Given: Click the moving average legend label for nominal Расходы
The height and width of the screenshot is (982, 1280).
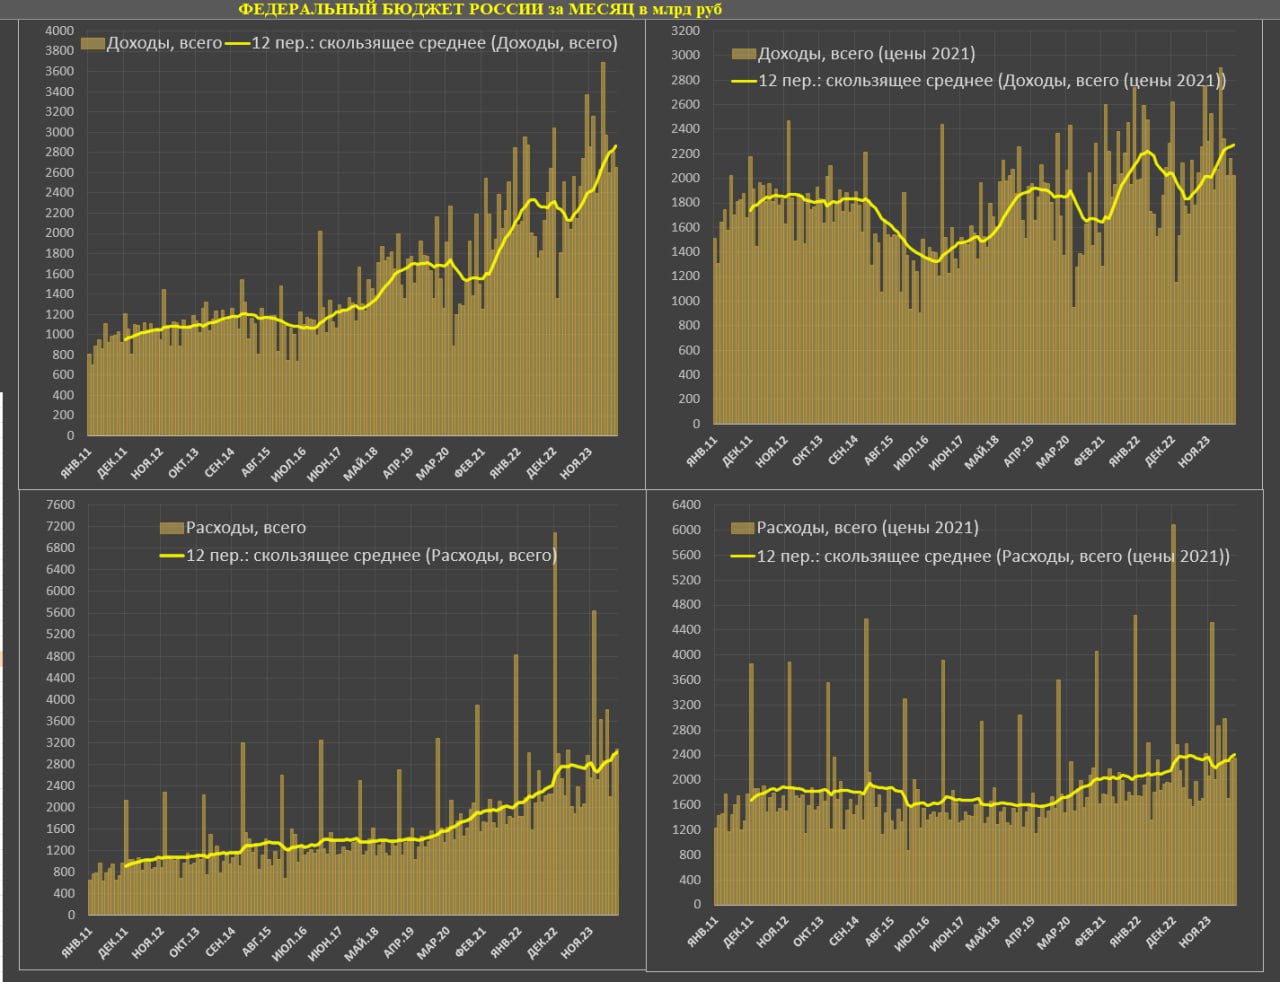Looking at the screenshot, I should [371, 555].
